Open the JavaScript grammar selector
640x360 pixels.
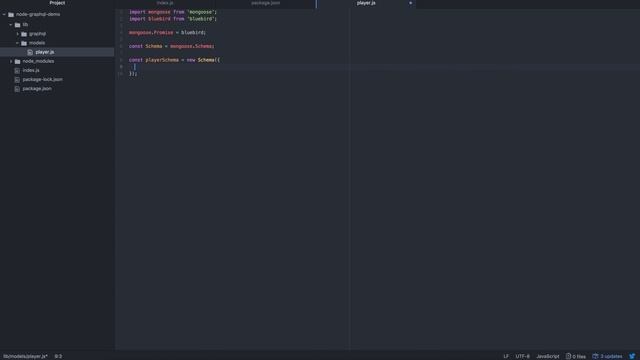(548, 356)
